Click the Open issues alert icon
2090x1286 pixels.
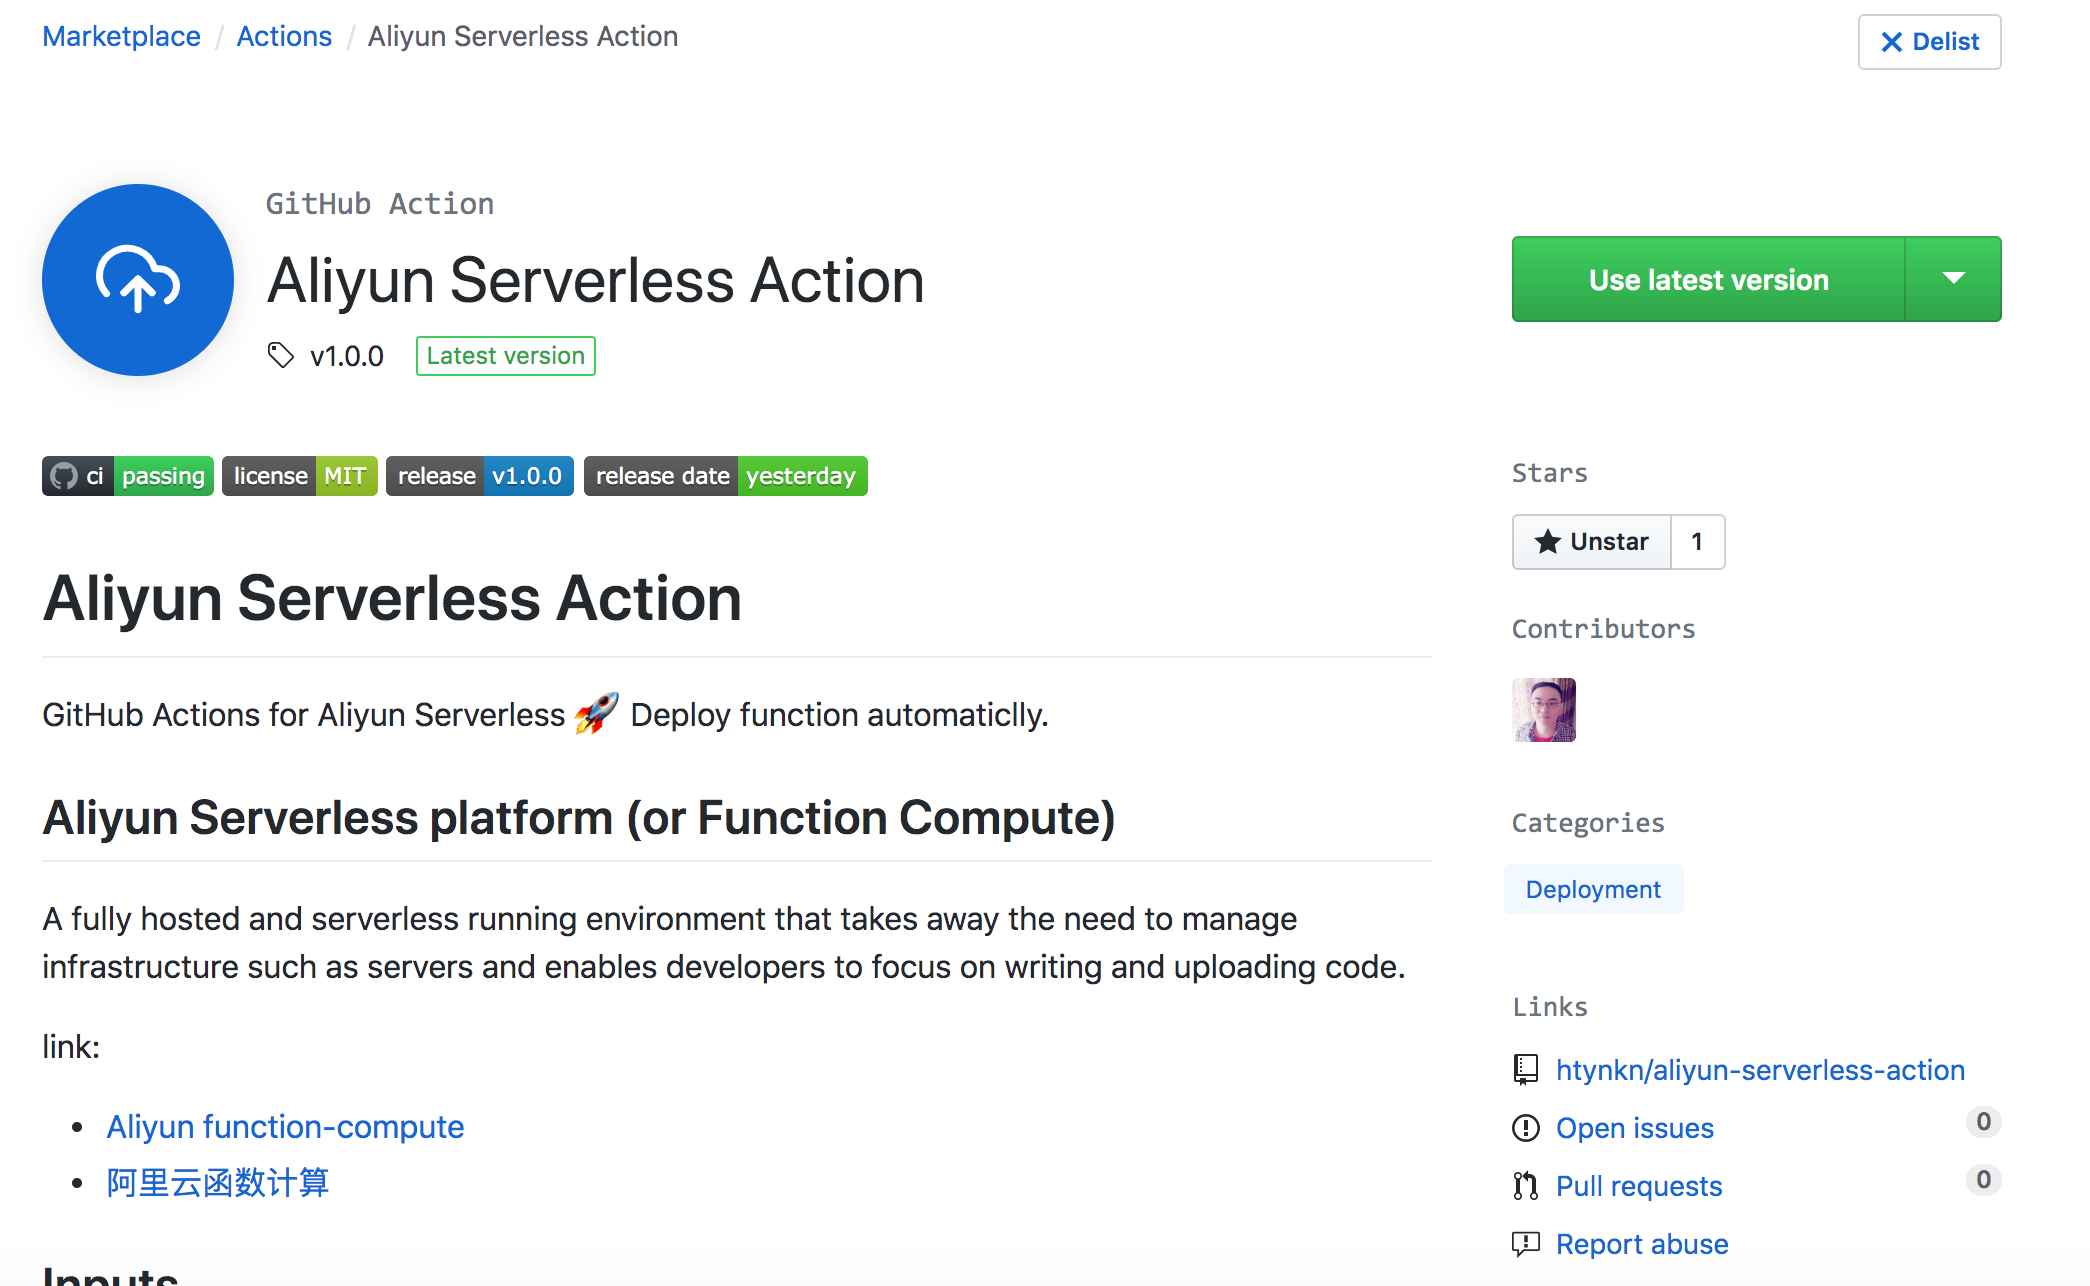pos(1526,1128)
